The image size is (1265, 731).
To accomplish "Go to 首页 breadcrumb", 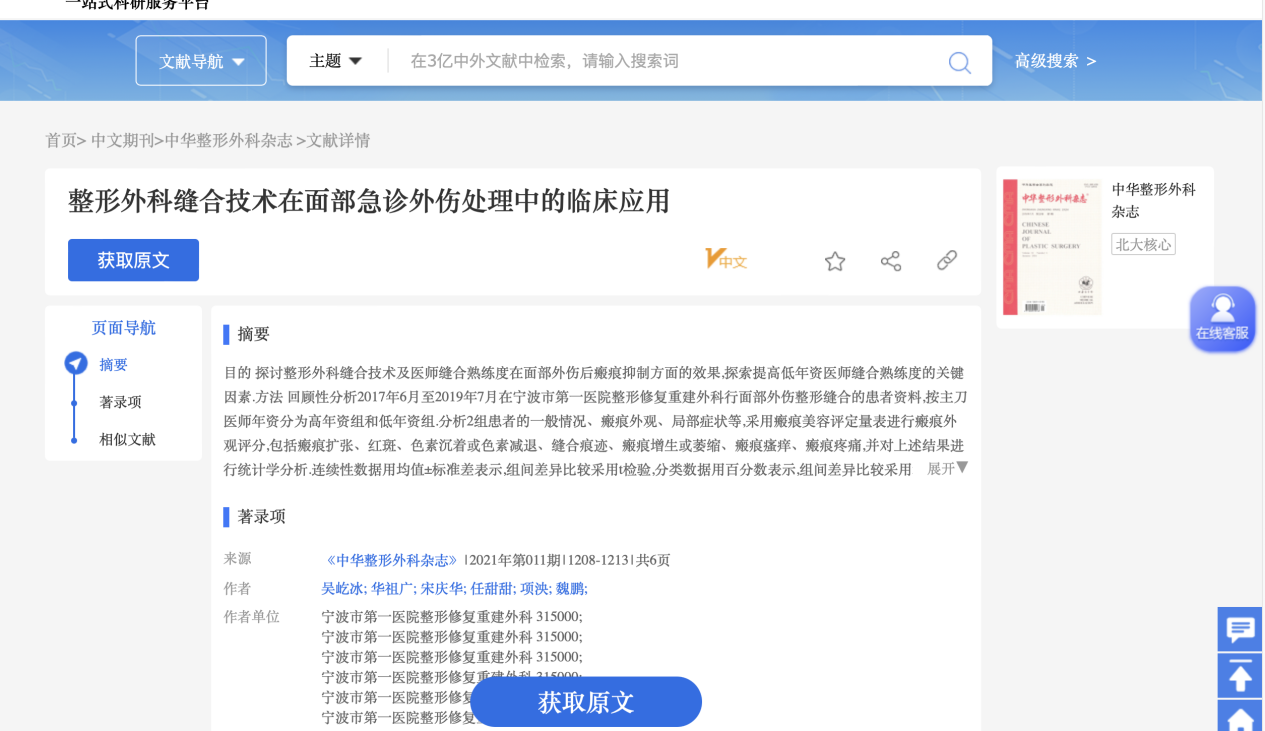I will pos(61,141).
